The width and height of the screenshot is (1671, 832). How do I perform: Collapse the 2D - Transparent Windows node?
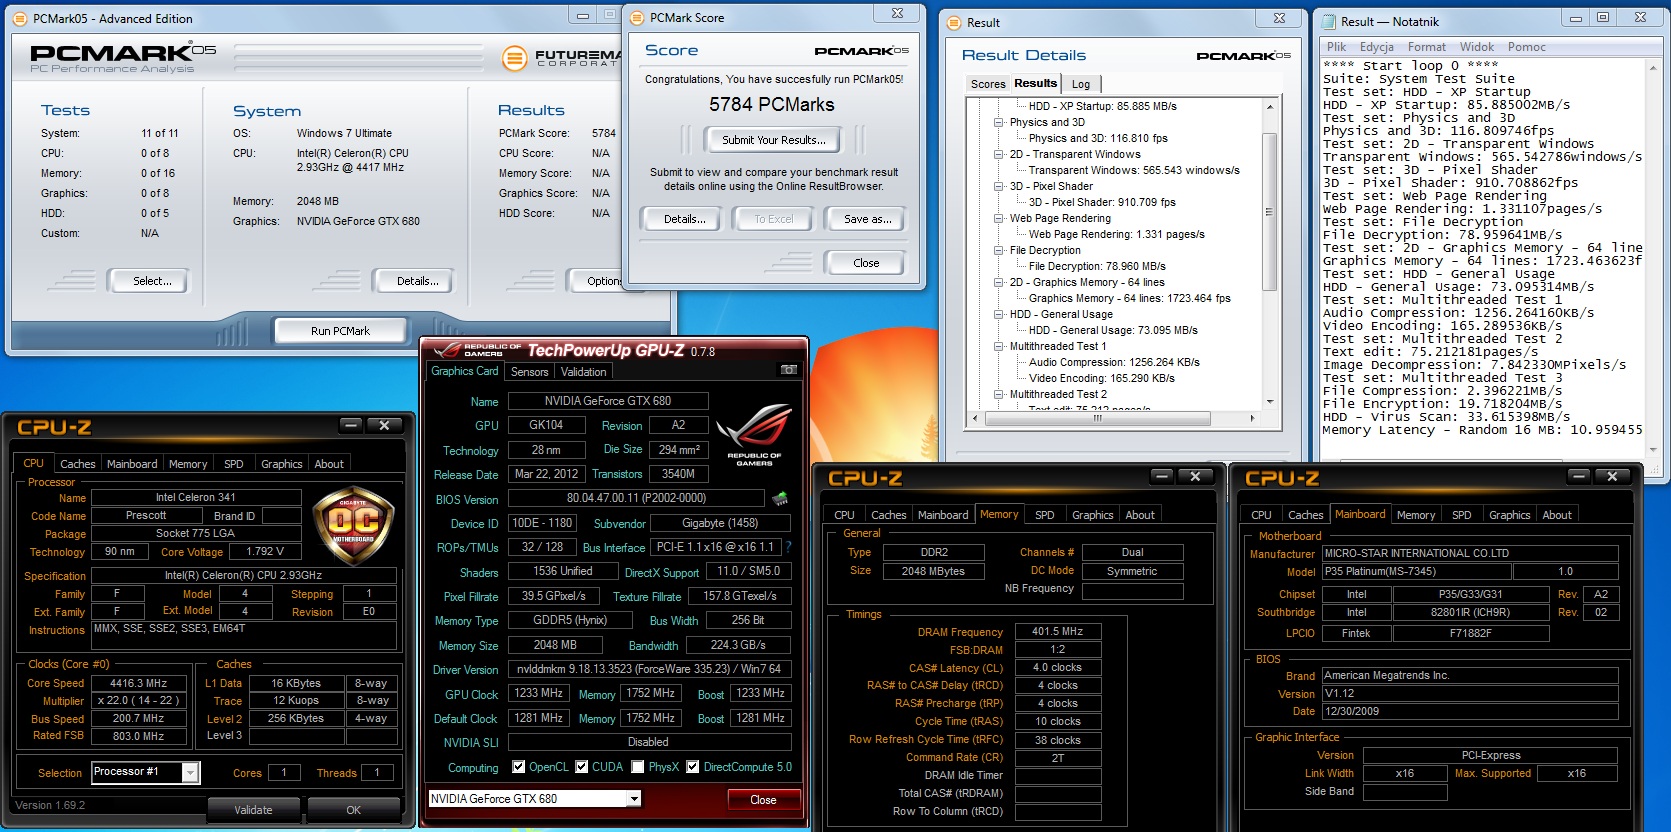click(x=998, y=154)
